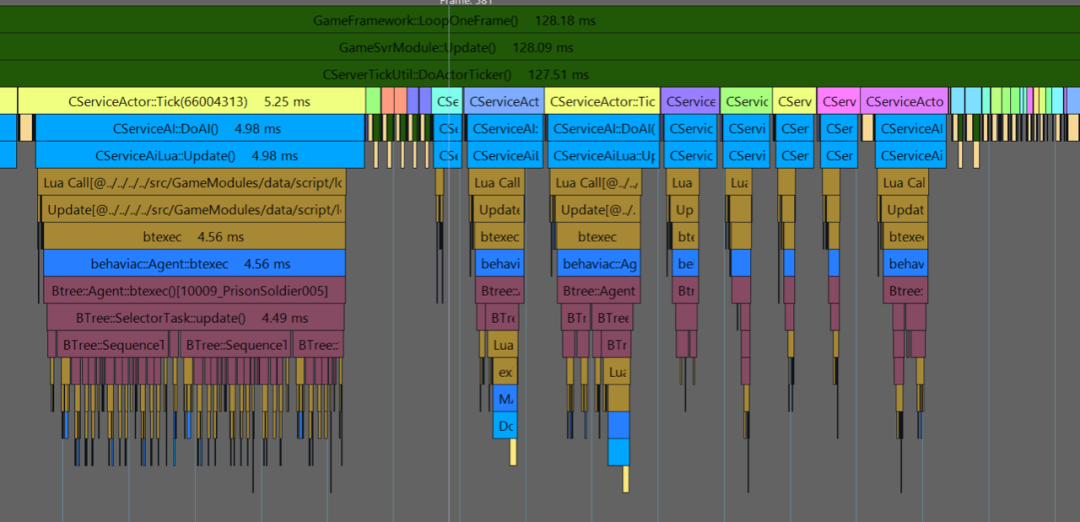Select the GameSvrModule::Update() 128.09 ms zone

coord(540,47)
